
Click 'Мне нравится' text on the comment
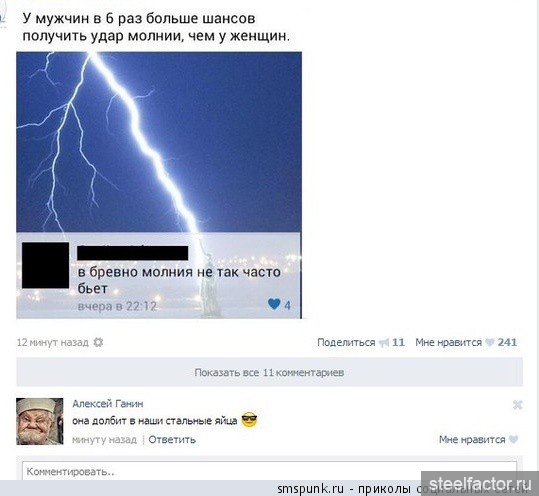click(x=472, y=439)
